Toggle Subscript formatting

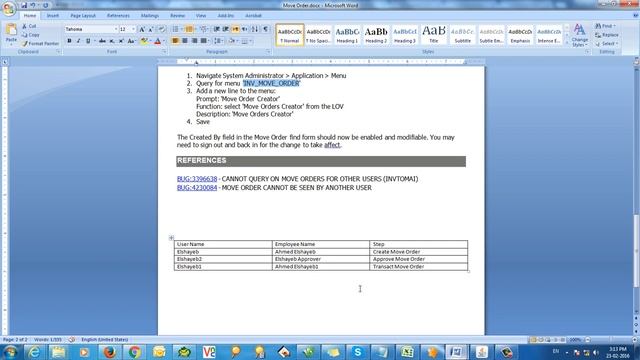[x=112, y=41]
